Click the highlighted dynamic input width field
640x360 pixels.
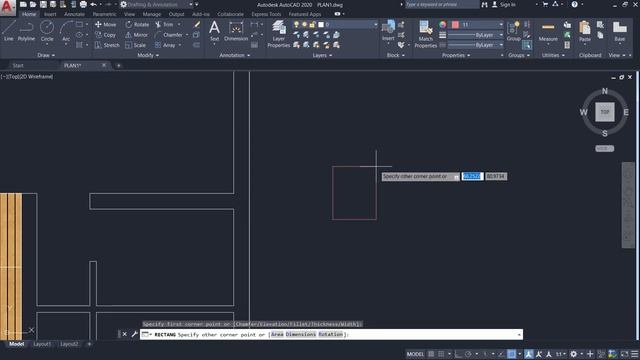472,176
